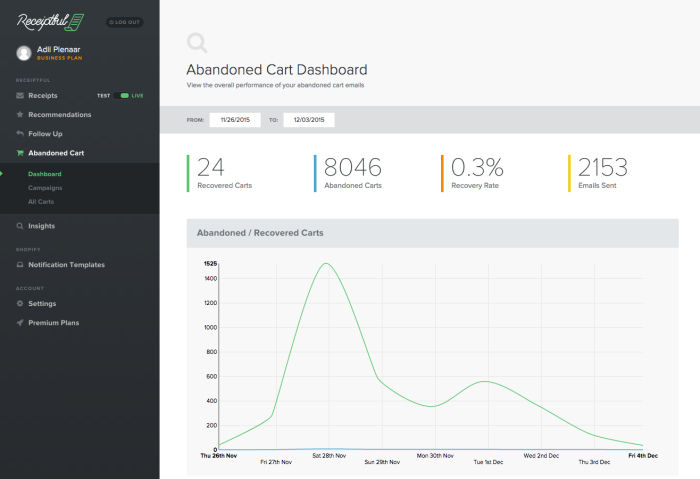The height and width of the screenshot is (479, 700).
Task: Click the Receiptful logo
Action: 49,20
